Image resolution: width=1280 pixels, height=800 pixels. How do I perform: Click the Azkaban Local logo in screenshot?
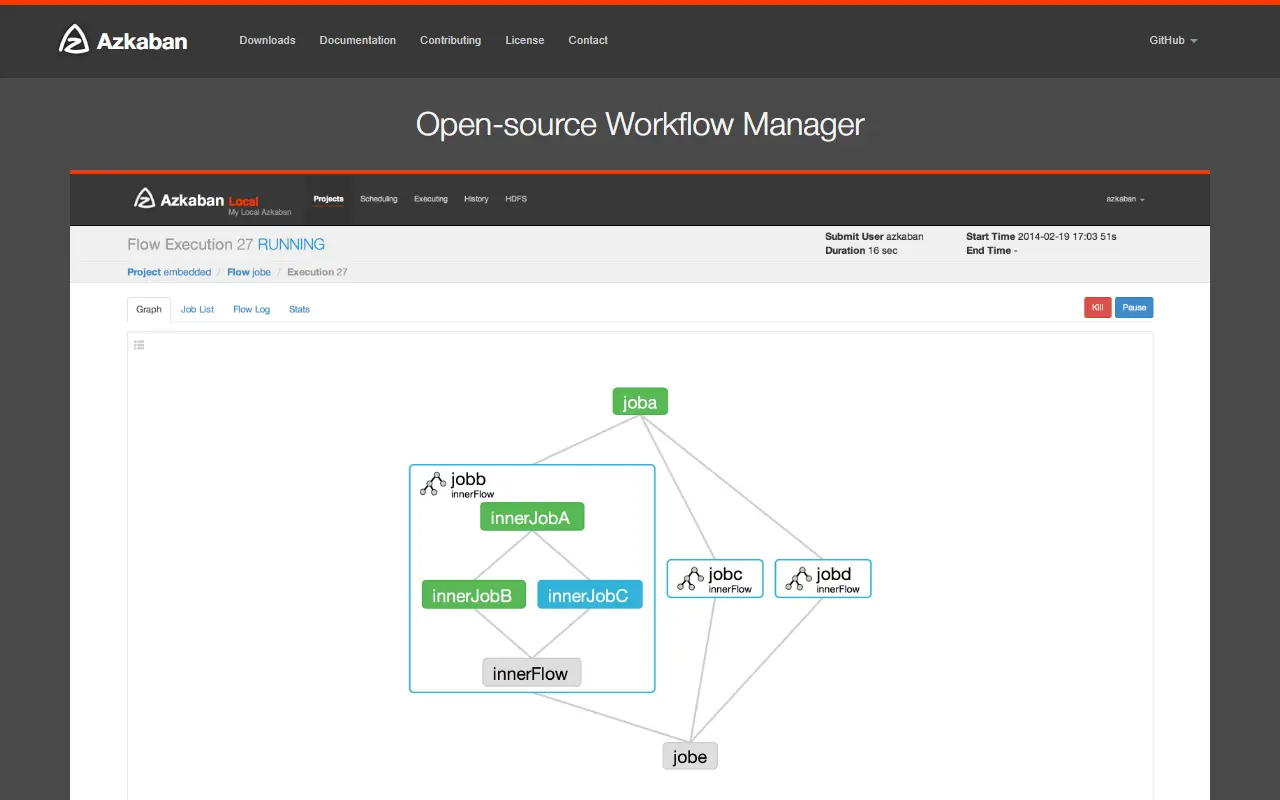point(213,200)
